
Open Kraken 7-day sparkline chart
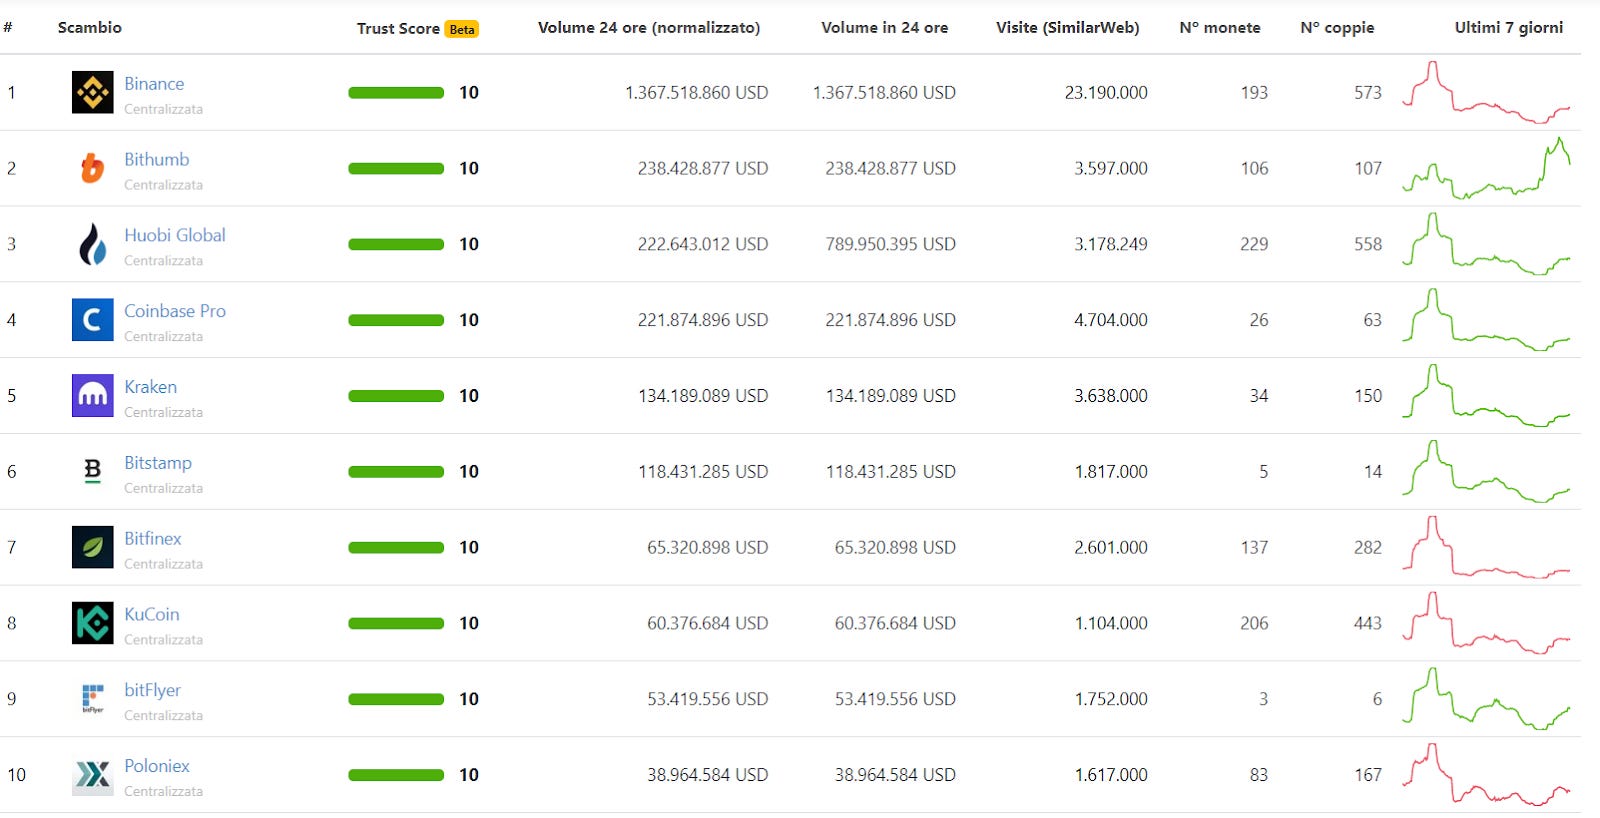click(1486, 396)
